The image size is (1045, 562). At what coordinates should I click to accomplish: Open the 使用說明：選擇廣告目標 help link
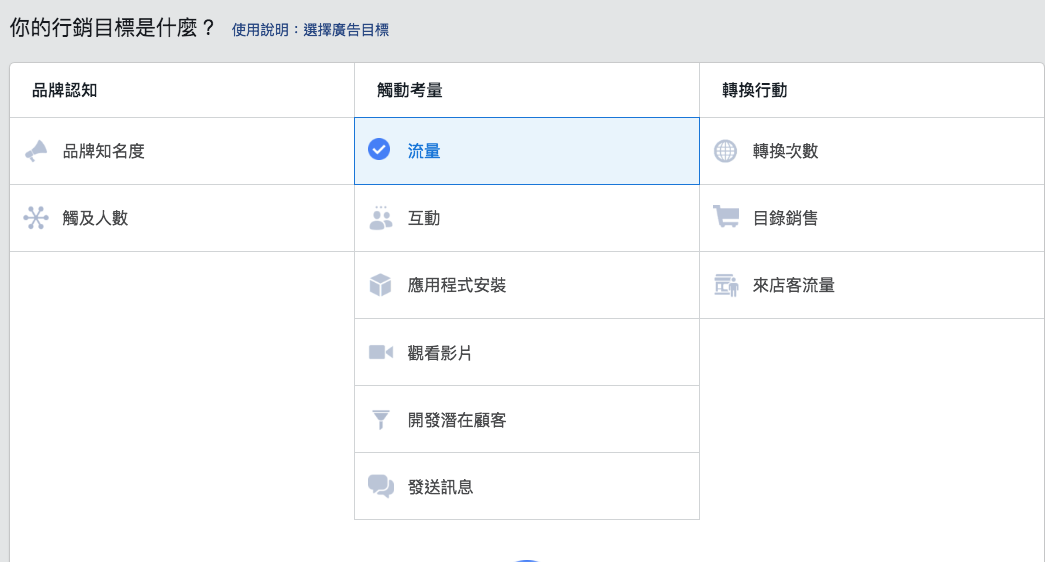click(x=310, y=30)
